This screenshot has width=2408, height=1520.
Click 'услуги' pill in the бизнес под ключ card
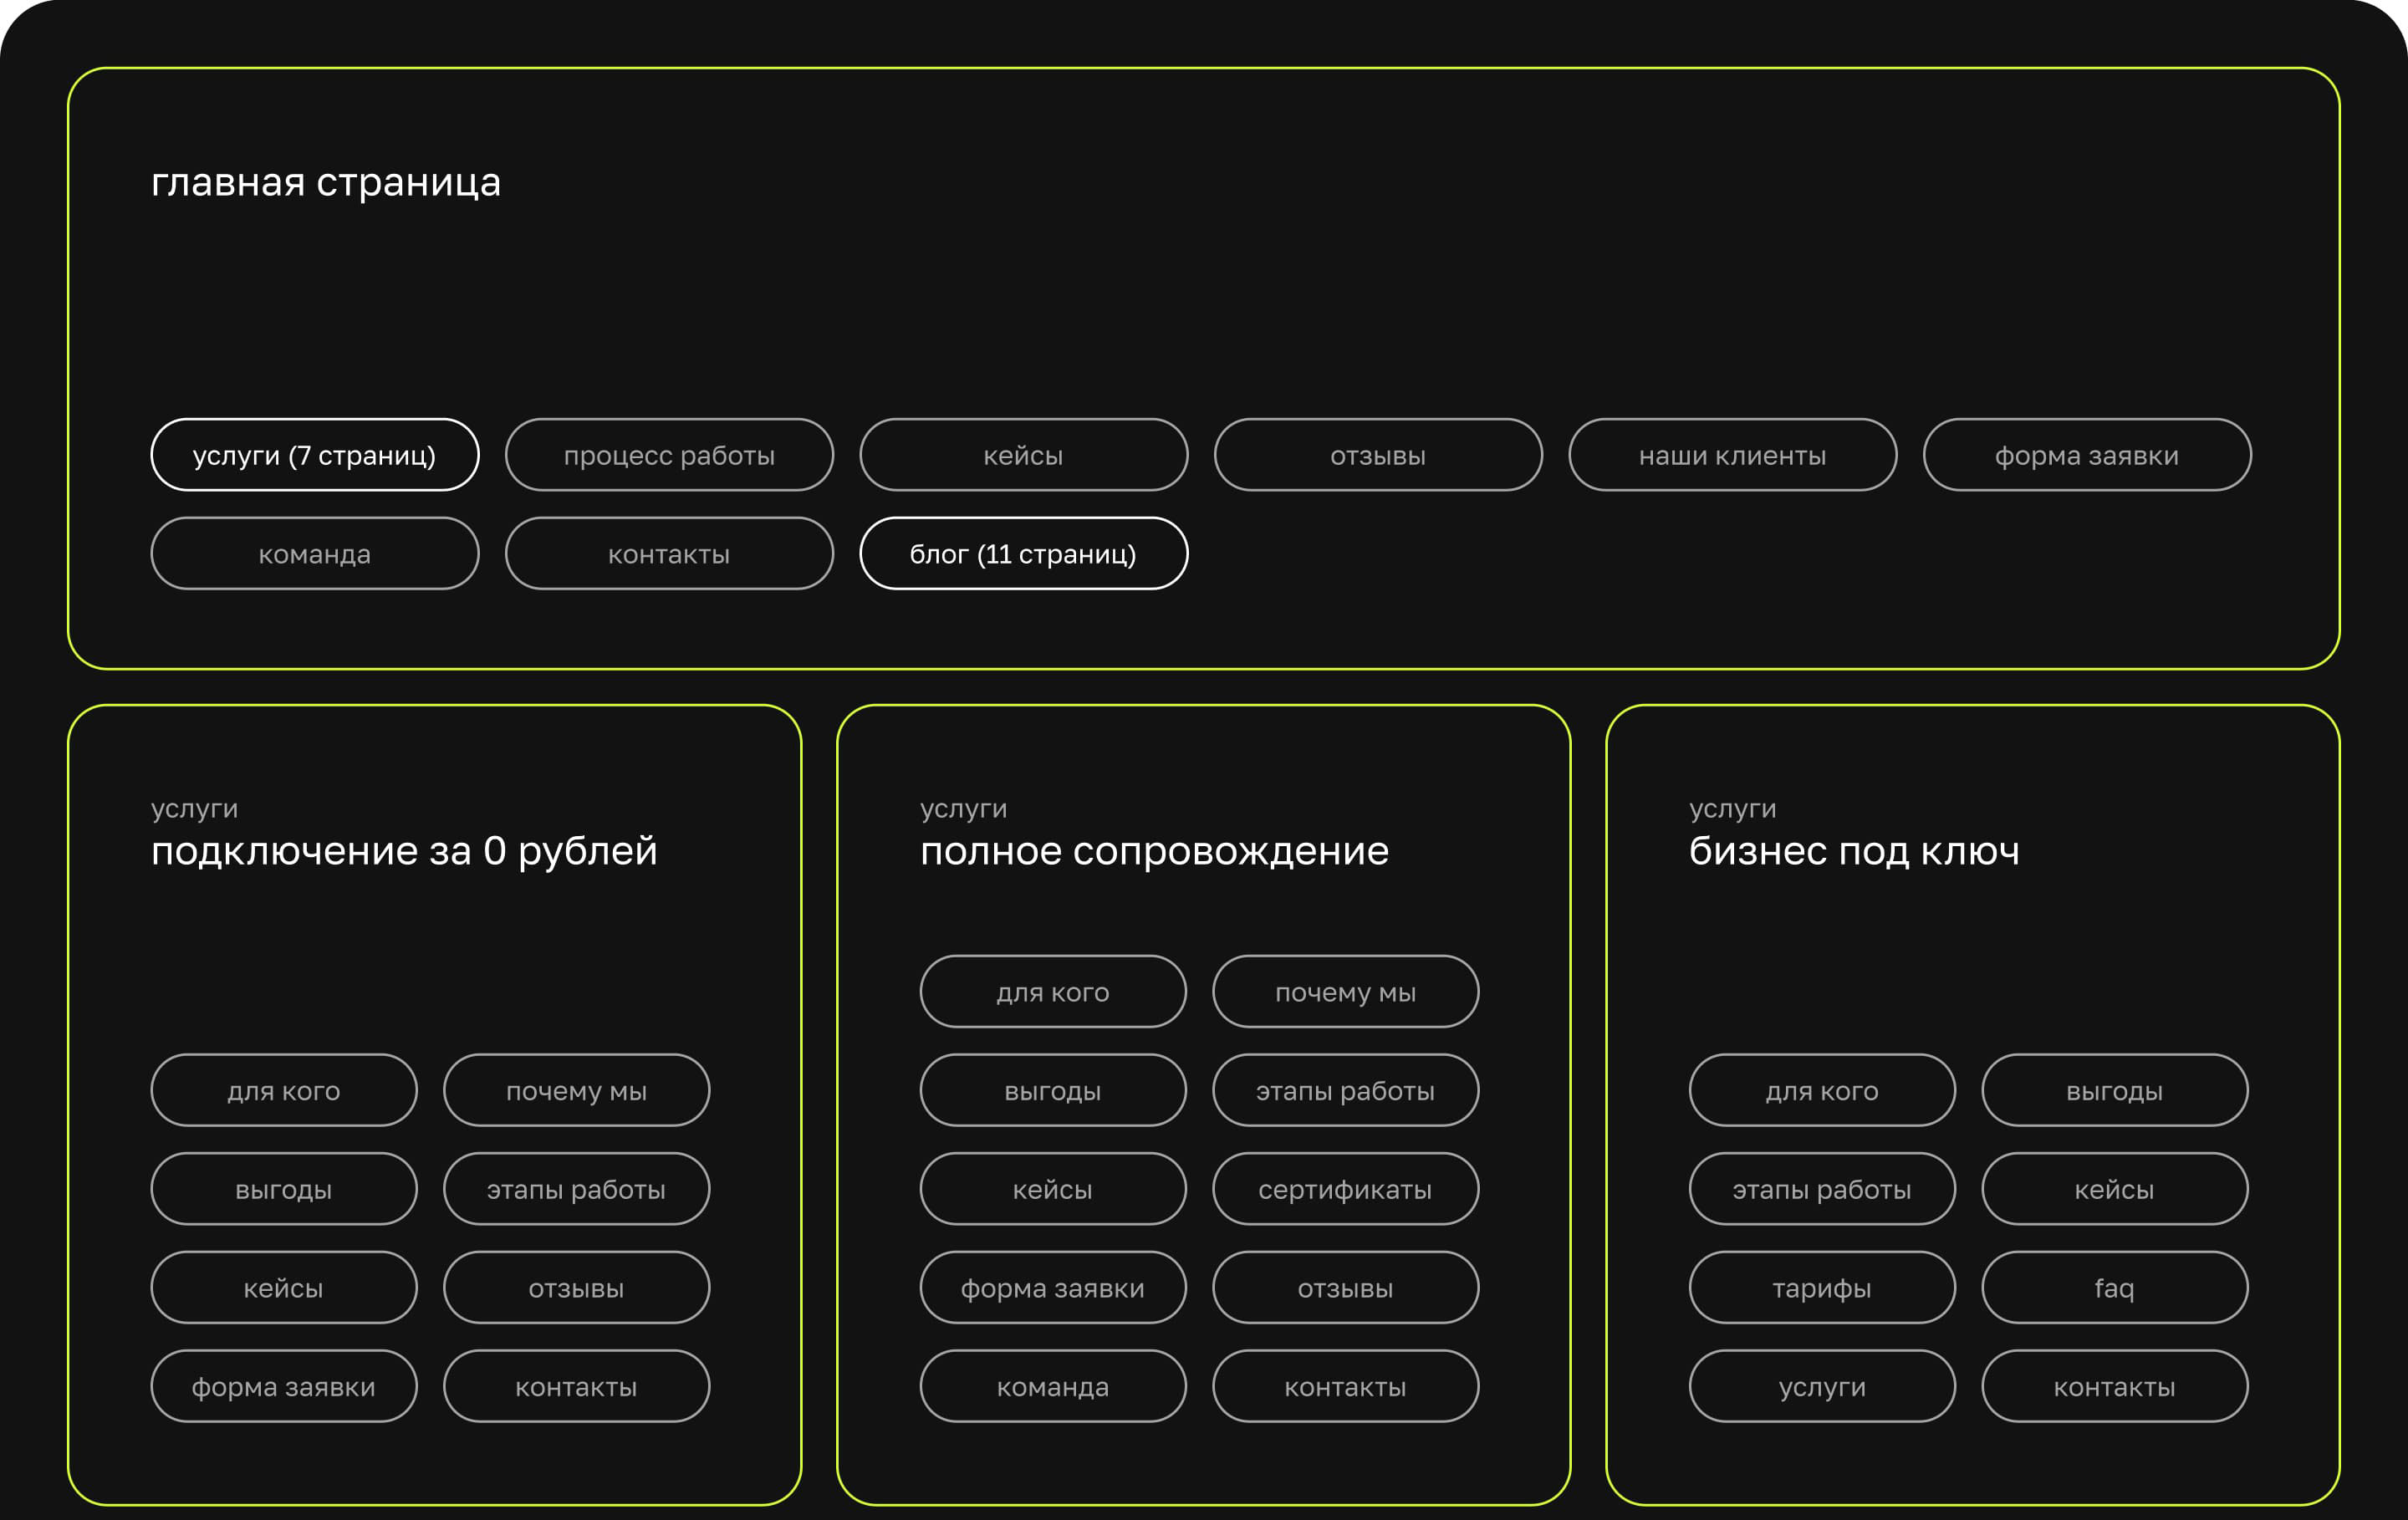tap(1821, 1387)
